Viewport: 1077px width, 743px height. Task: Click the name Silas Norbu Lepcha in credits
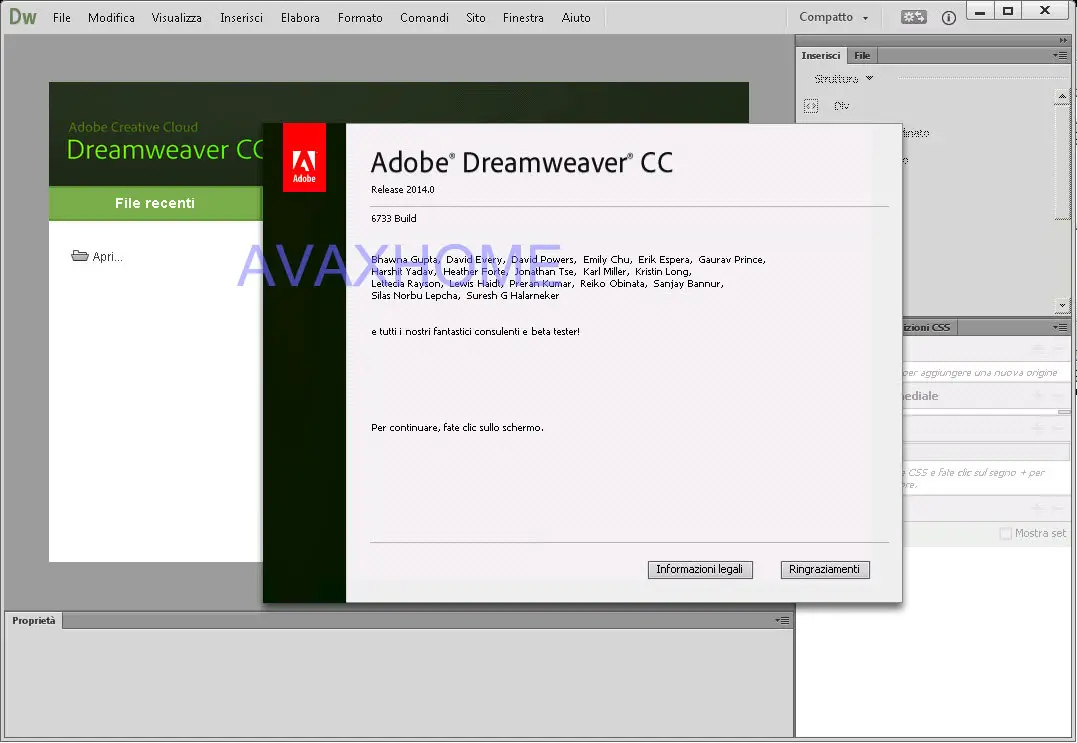tap(414, 296)
